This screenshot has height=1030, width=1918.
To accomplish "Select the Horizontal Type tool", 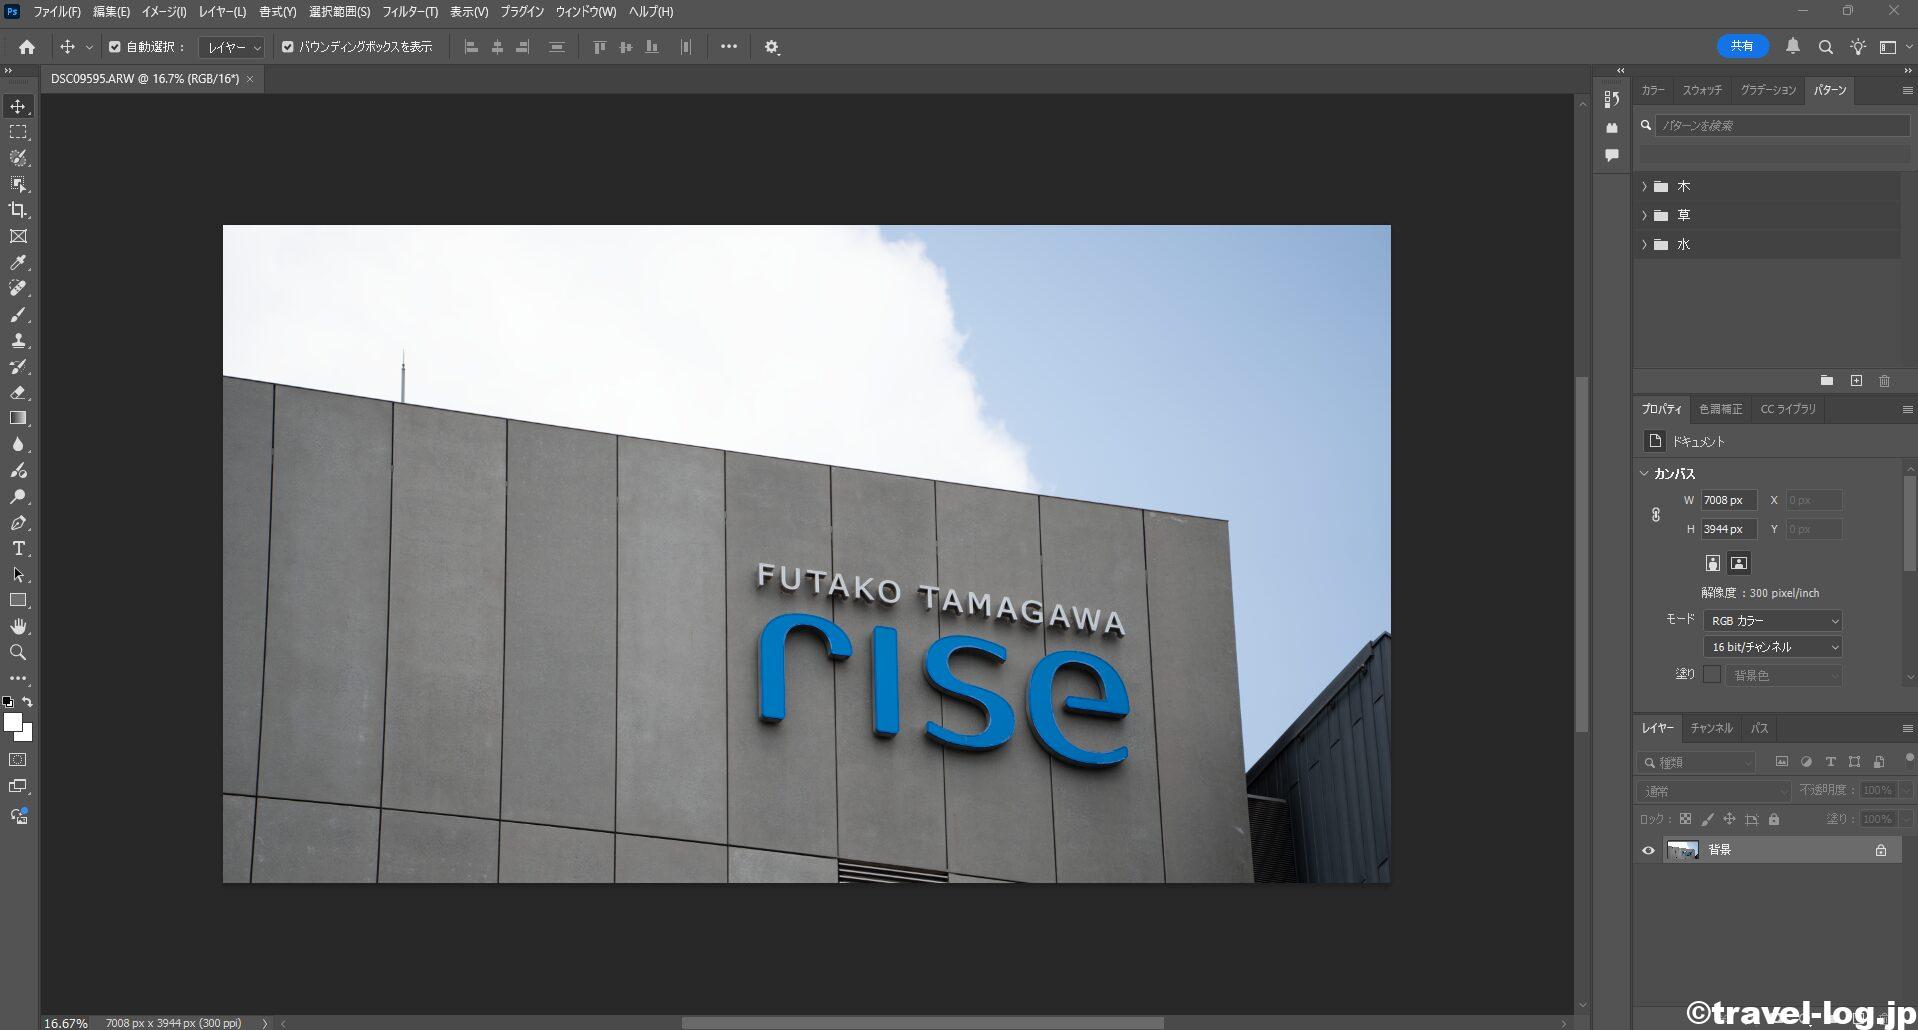I will tap(18, 548).
